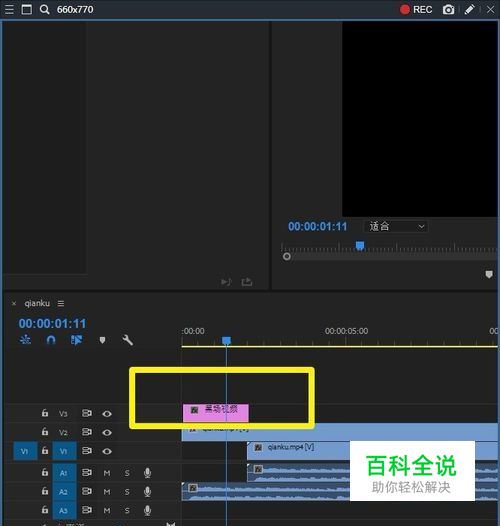Click the A1 track target button

coord(64,473)
